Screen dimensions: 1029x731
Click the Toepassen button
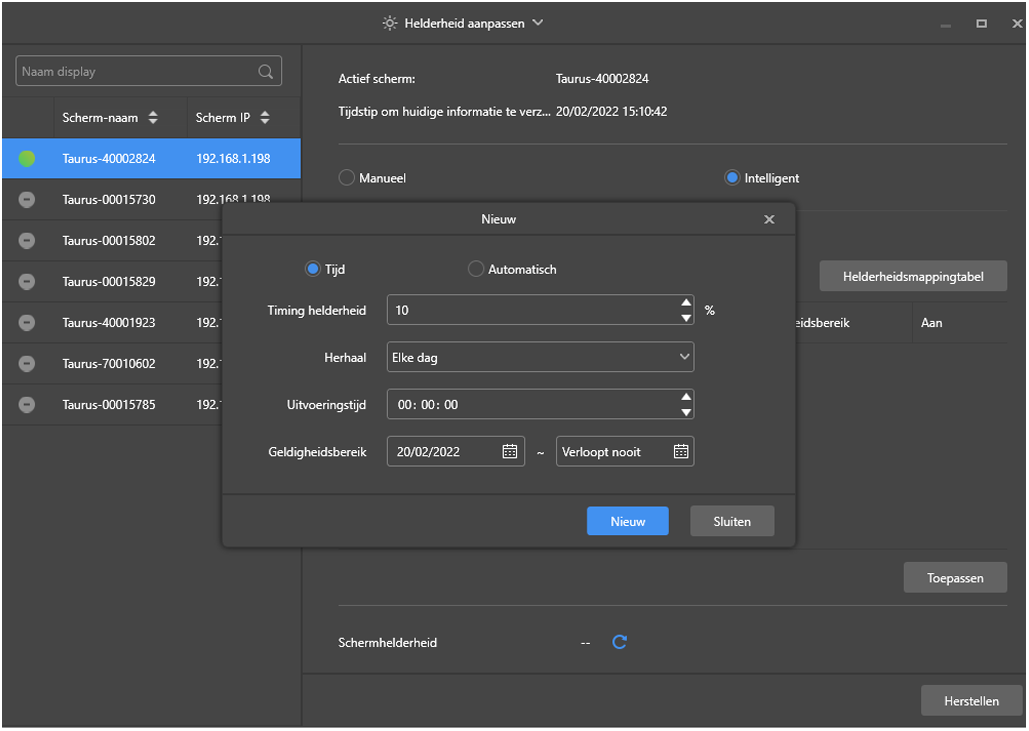point(955,578)
